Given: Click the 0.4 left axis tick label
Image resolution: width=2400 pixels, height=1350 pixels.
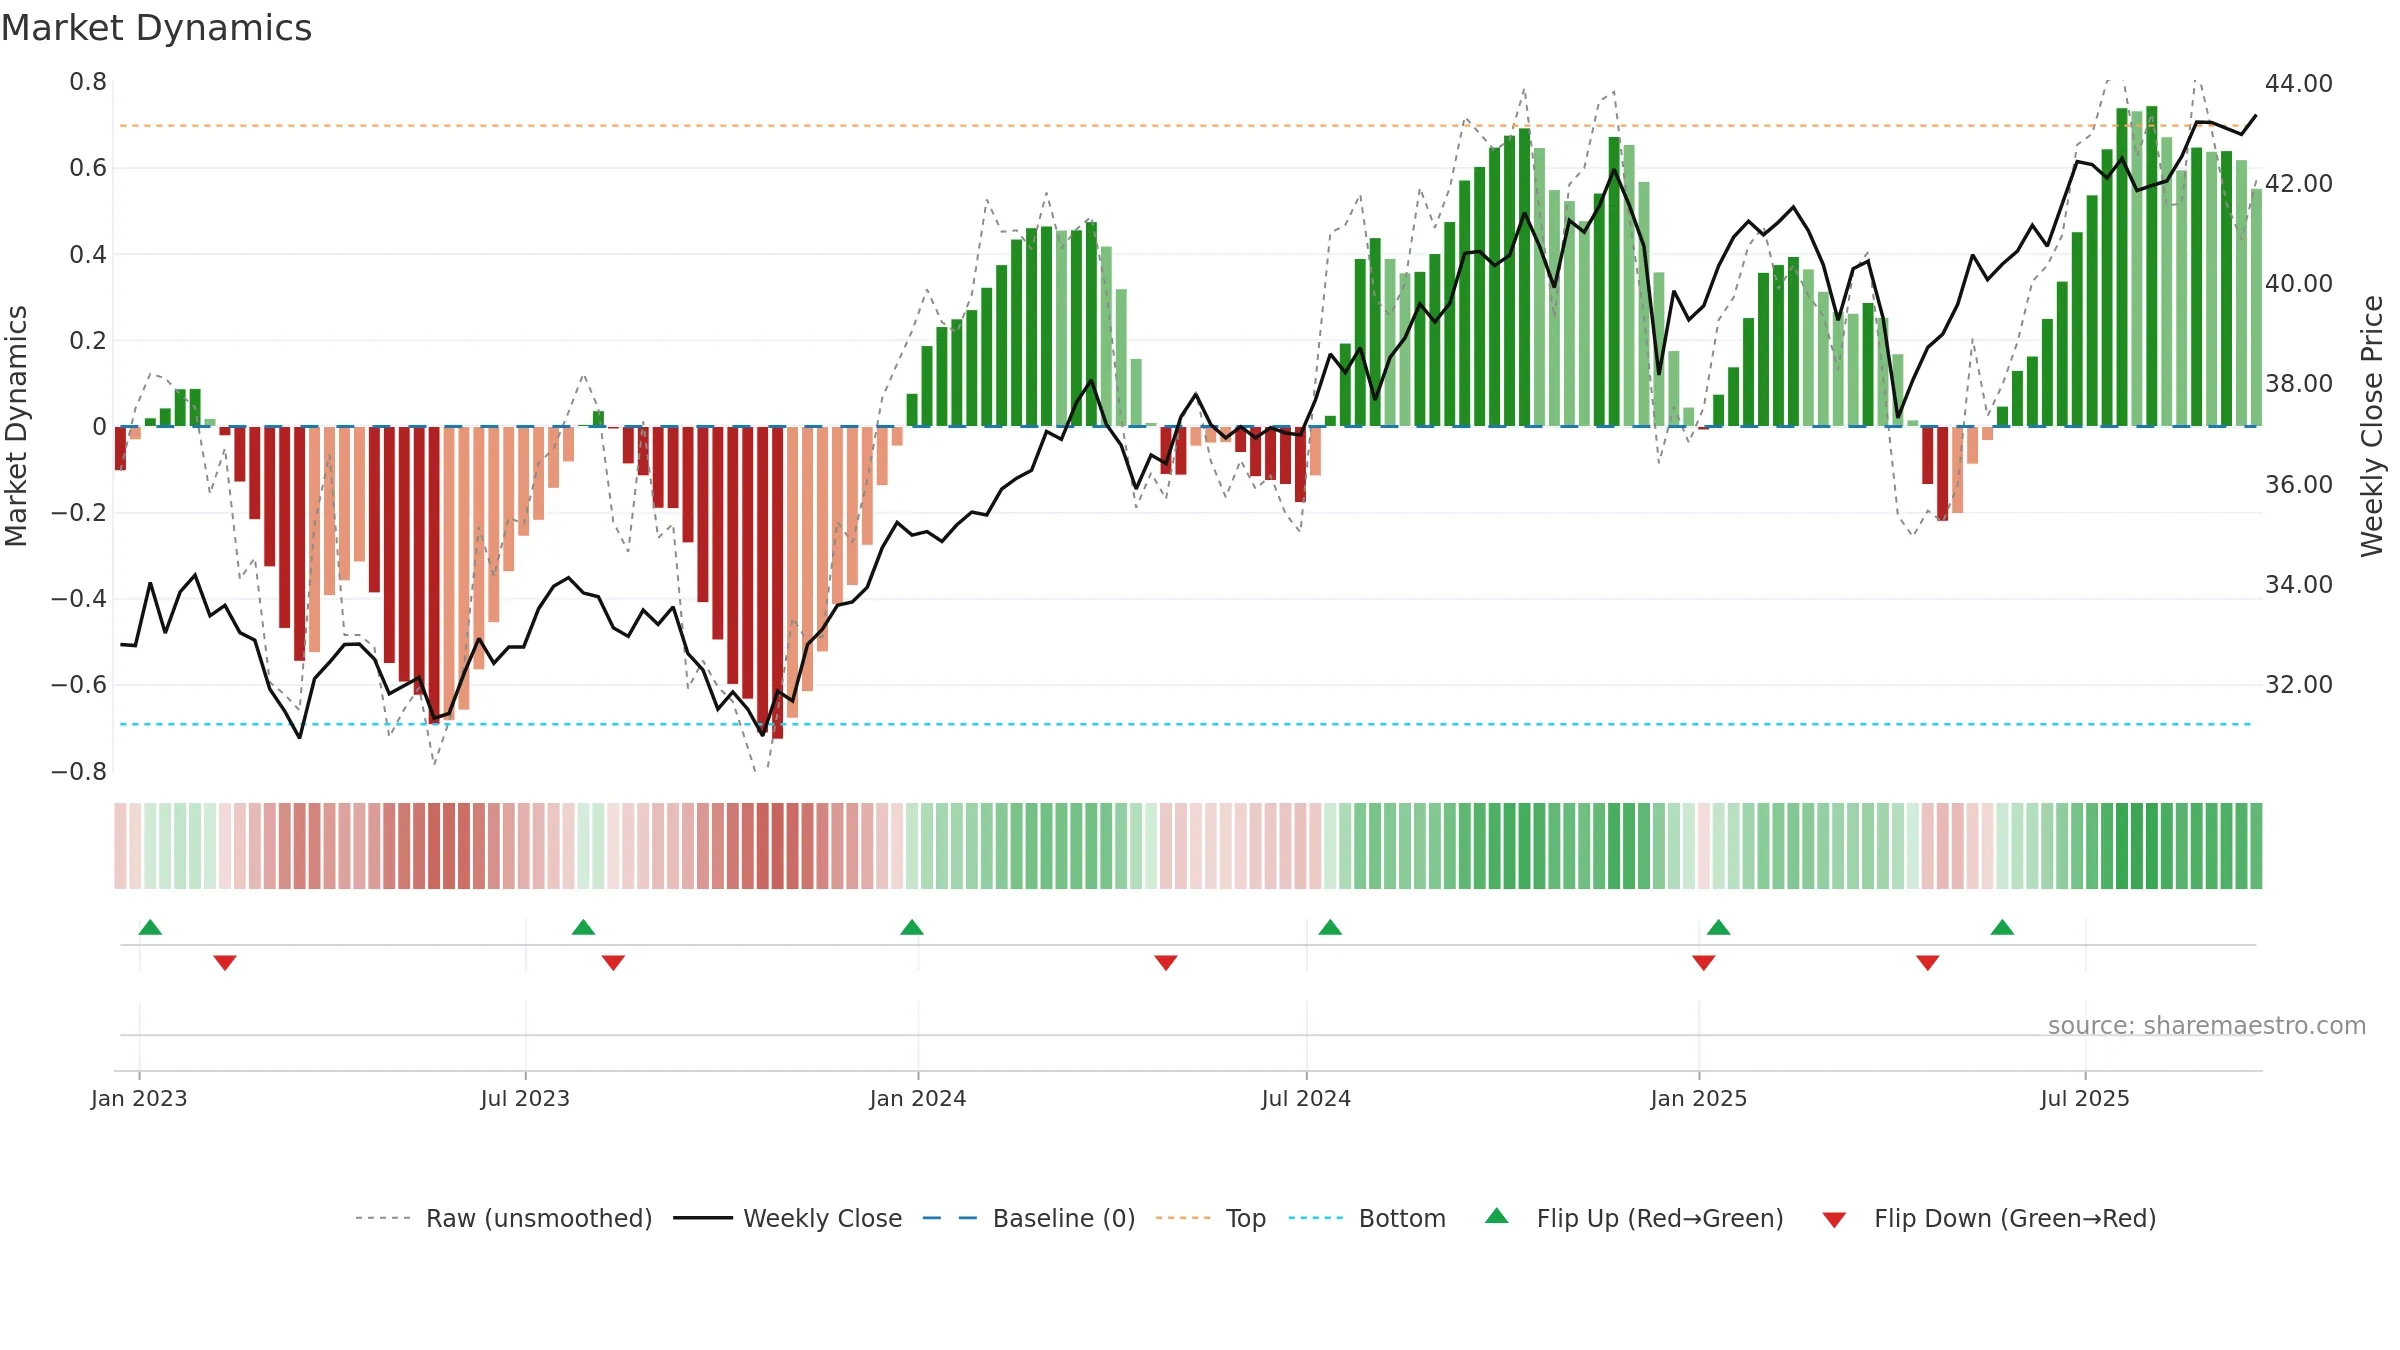Looking at the screenshot, I should pyautogui.click(x=88, y=255).
